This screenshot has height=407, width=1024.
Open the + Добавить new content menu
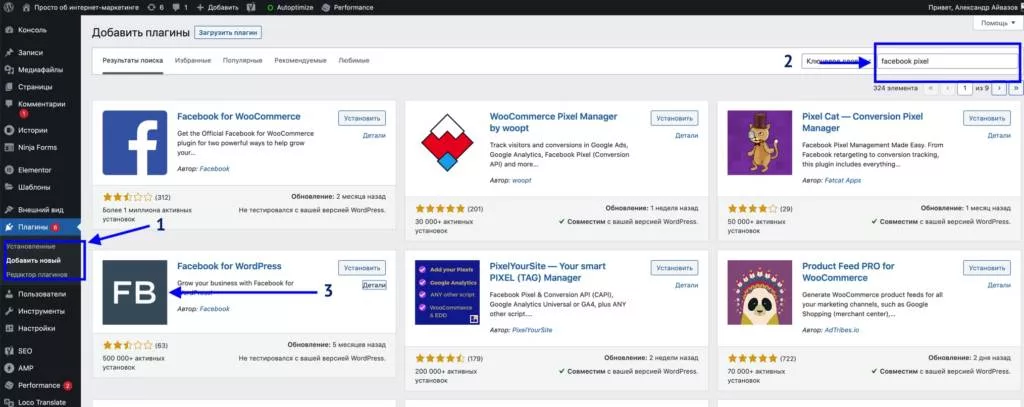pos(217,7)
